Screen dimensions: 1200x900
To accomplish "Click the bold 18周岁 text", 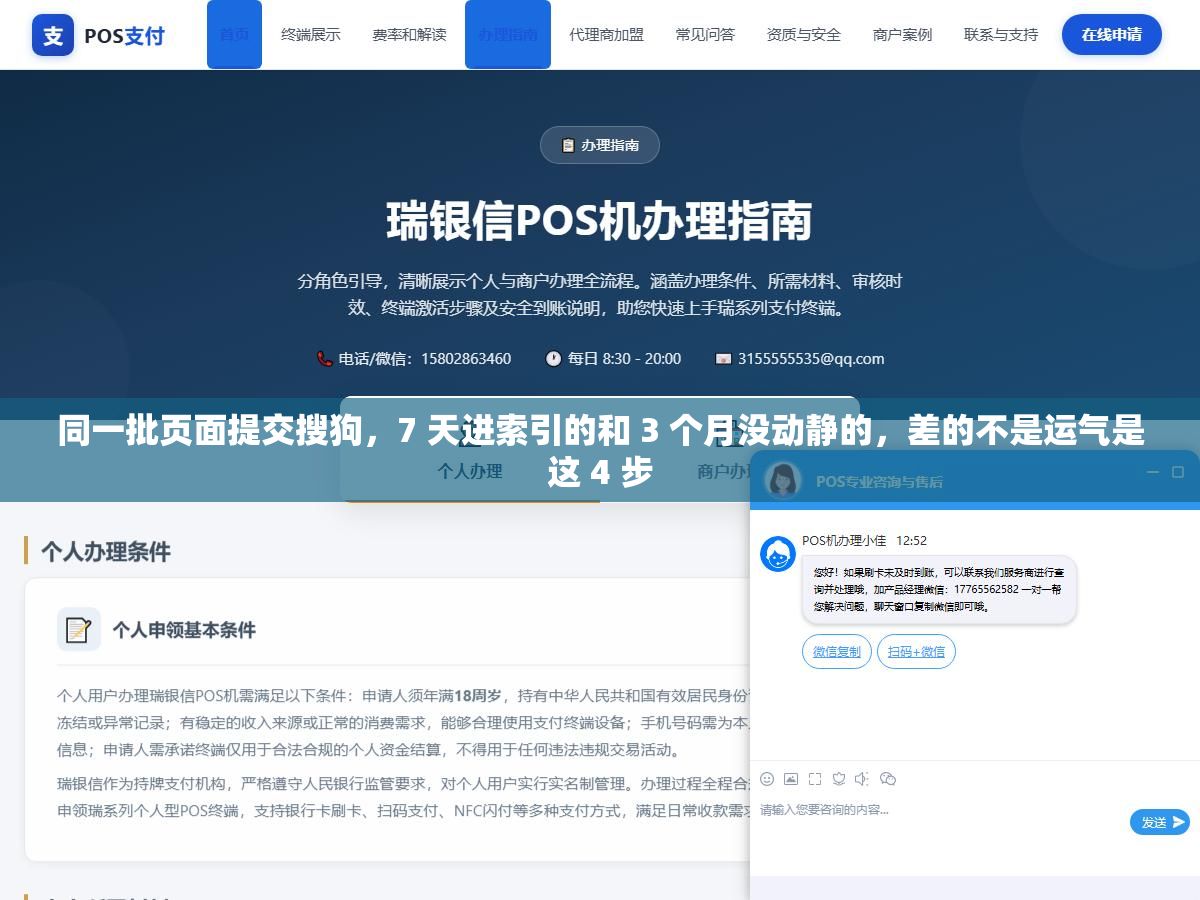I will point(478,695).
